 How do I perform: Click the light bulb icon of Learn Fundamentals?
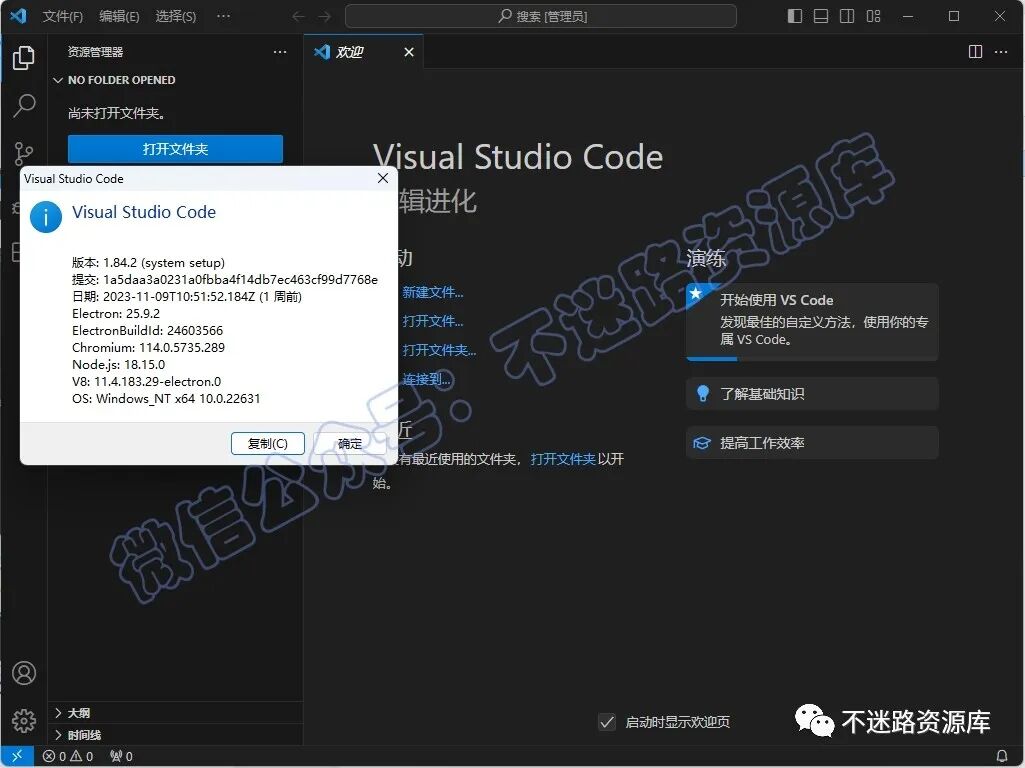[703, 393]
